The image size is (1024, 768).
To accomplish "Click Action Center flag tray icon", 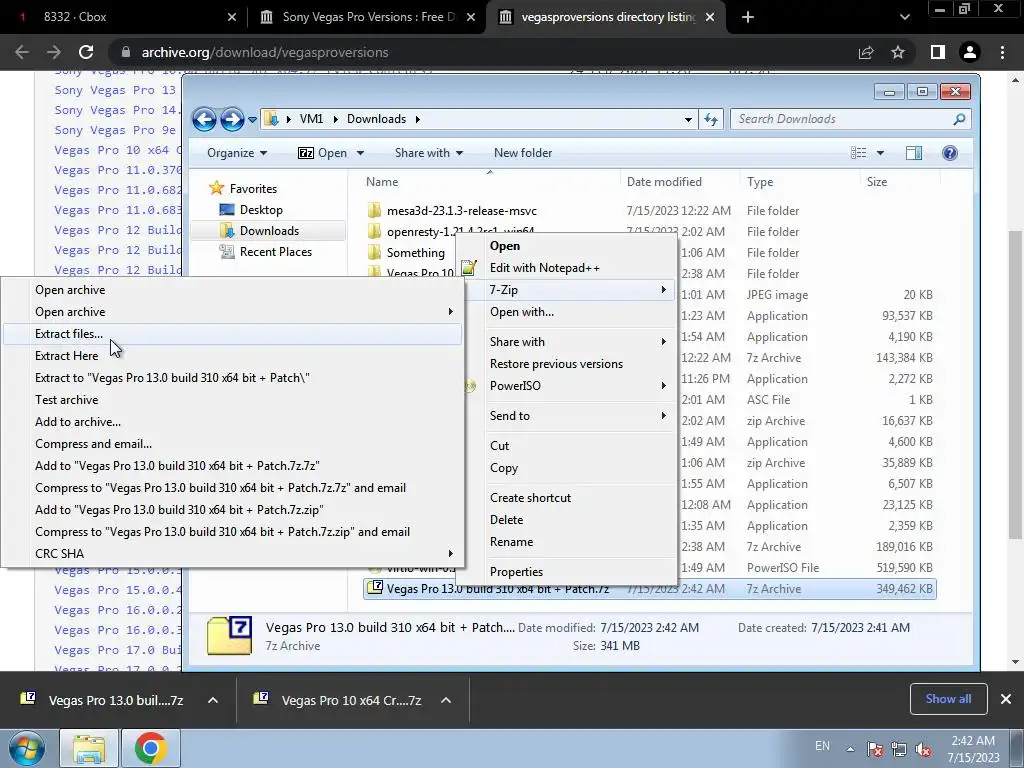I will [875, 750].
